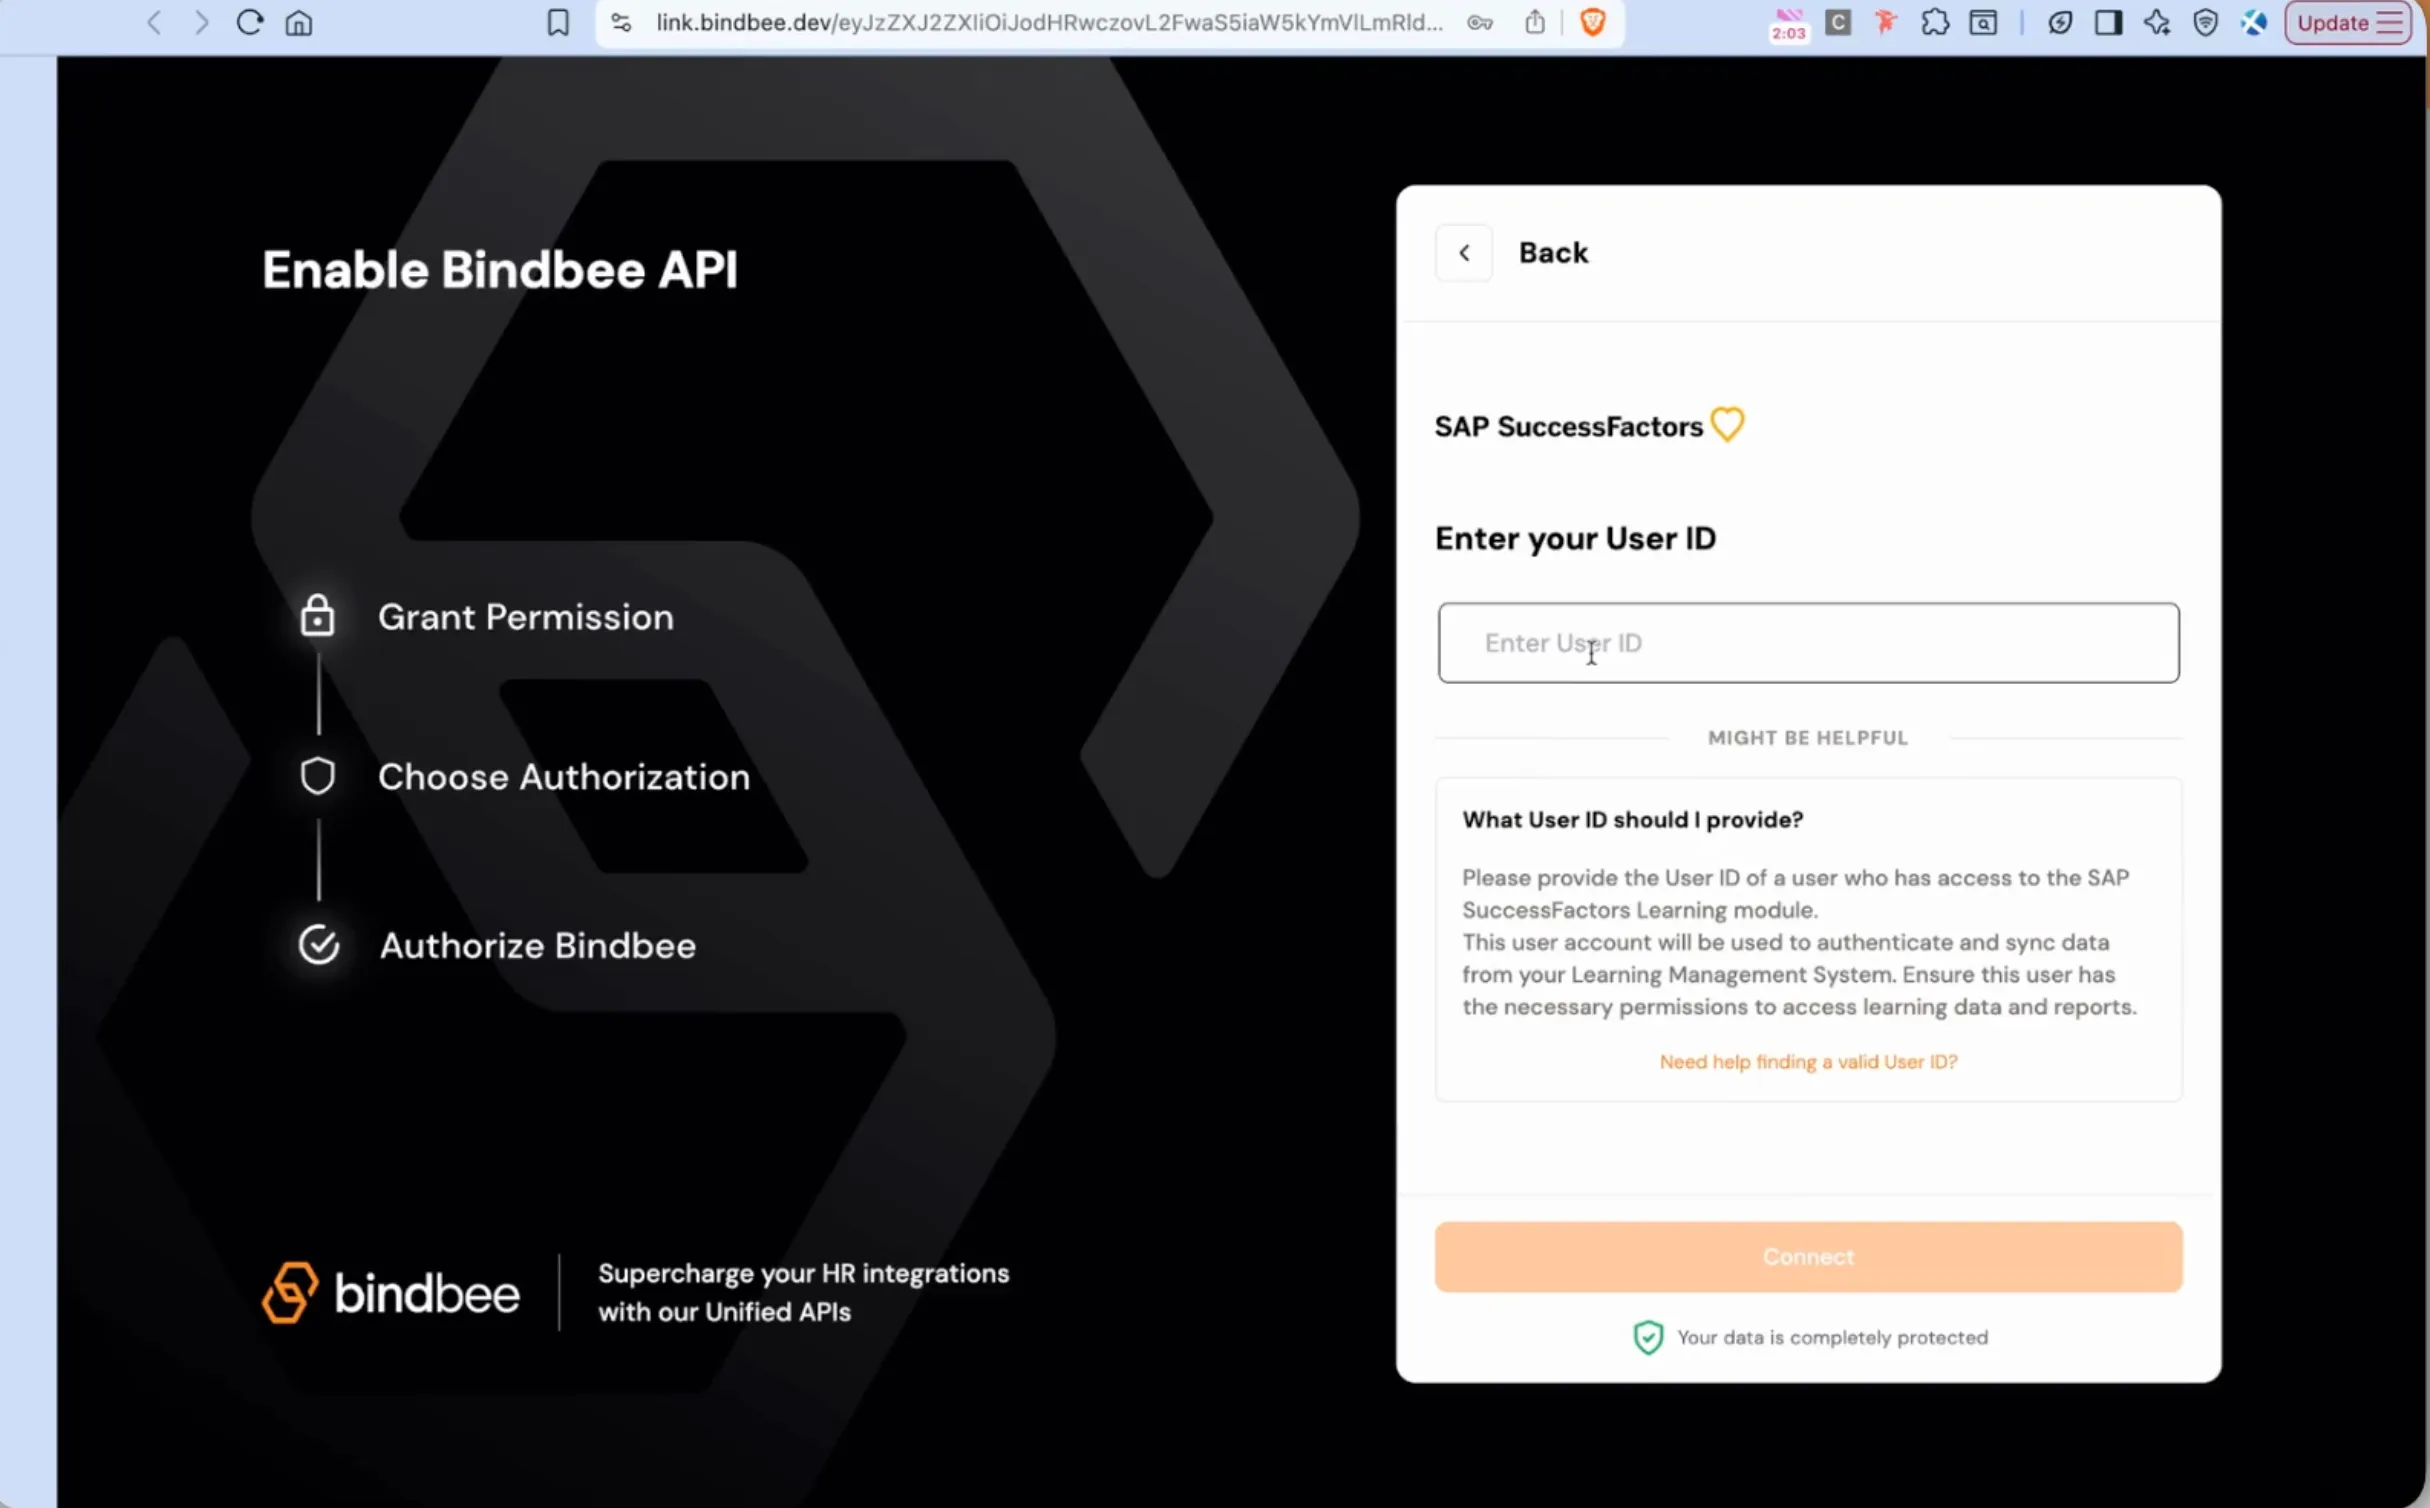The width and height of the screenshot is (2430, 1508).
Task: Open the Leo AI sparkle icon
Action: click(x=2157, y=22)
